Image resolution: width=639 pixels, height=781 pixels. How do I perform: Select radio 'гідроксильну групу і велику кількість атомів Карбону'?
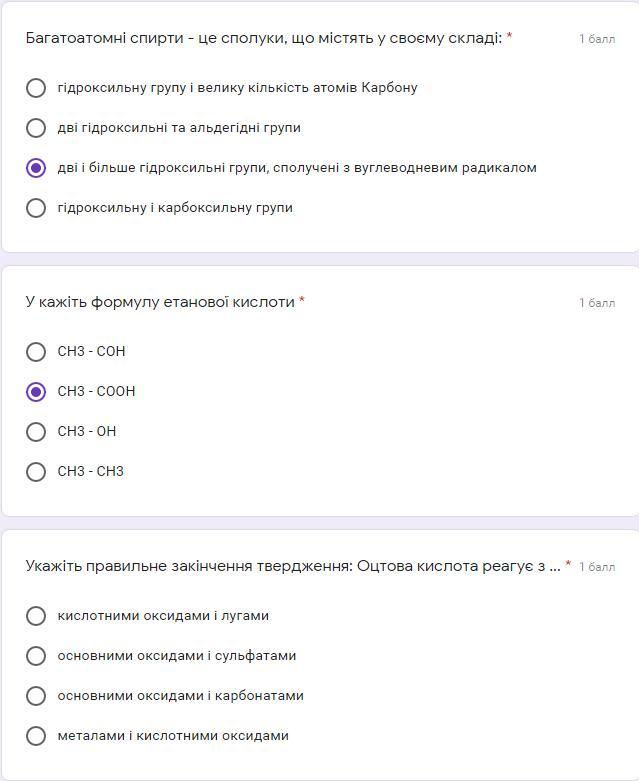[x=36, y=88]
